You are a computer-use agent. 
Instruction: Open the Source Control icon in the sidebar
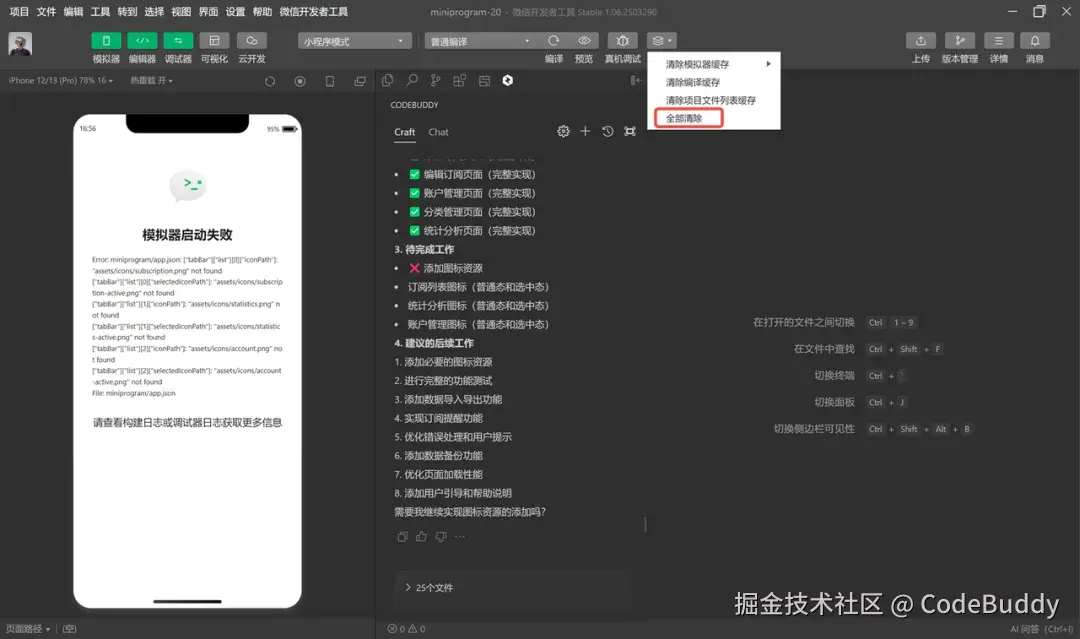point(433,80)
